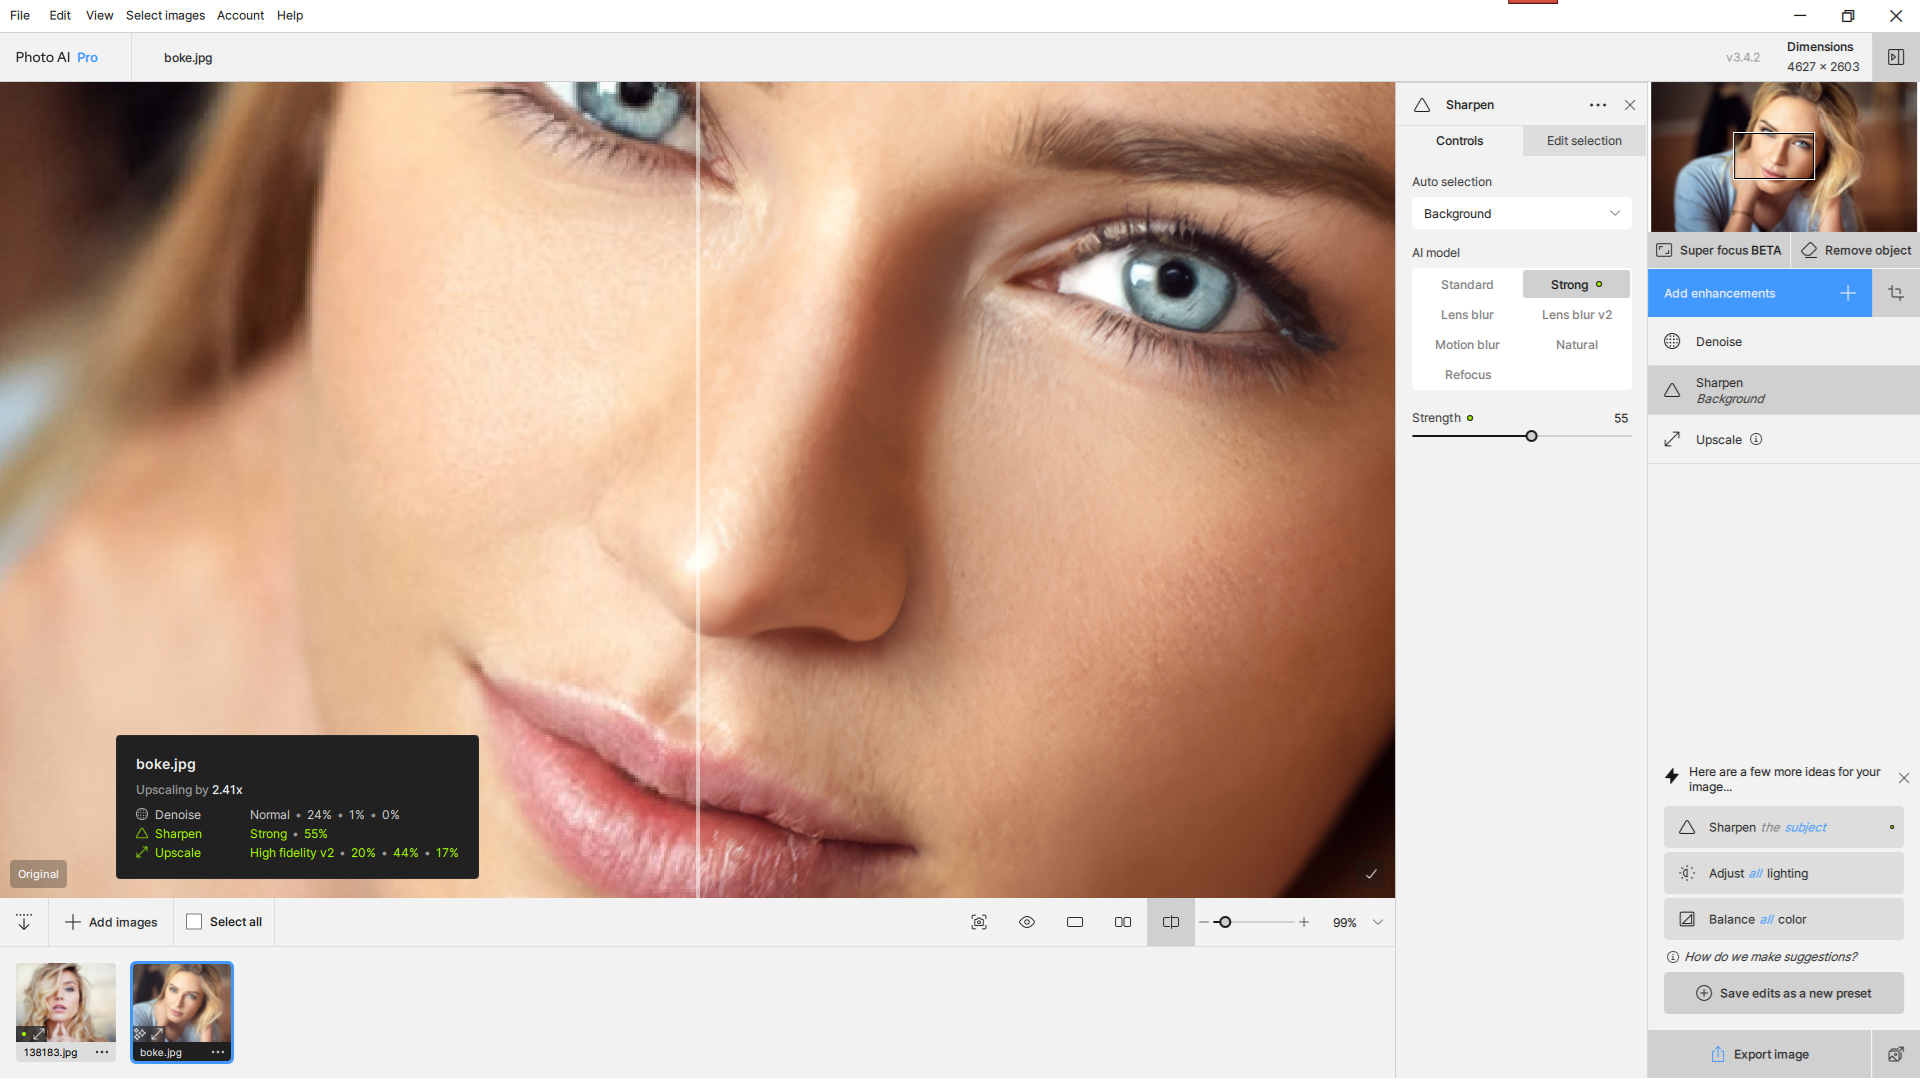The image size is (1920, 1080).
Task: Open the Sharpen panel three-dots menu
Action: 1598,105
